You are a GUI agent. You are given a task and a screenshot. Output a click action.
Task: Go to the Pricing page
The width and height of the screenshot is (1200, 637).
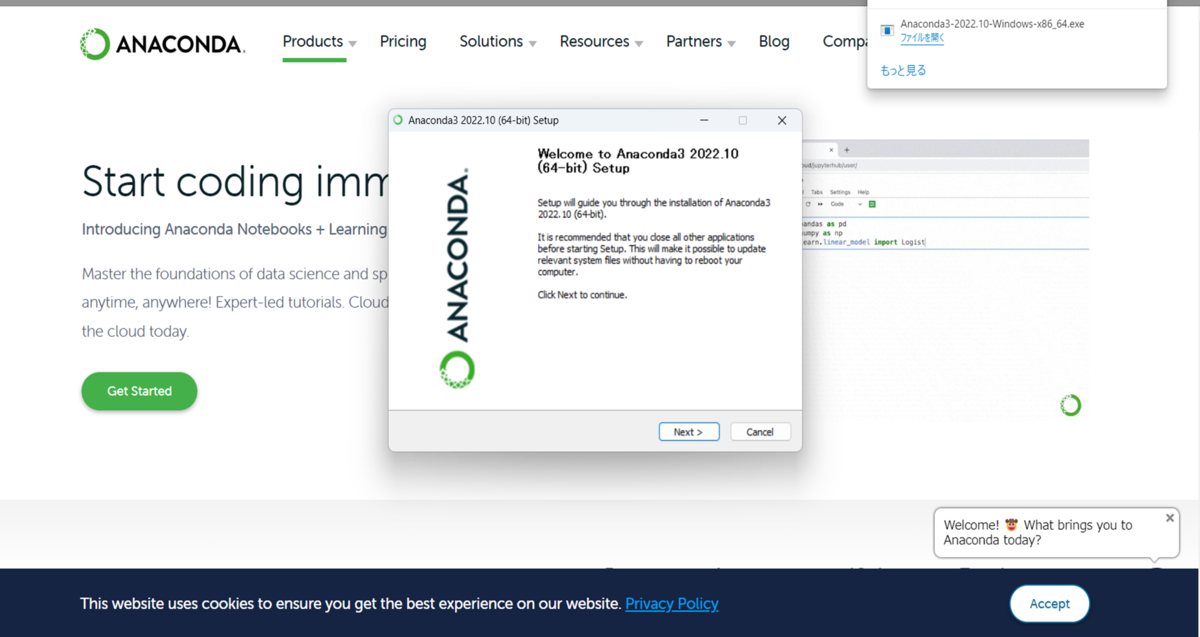pos(403,41)
